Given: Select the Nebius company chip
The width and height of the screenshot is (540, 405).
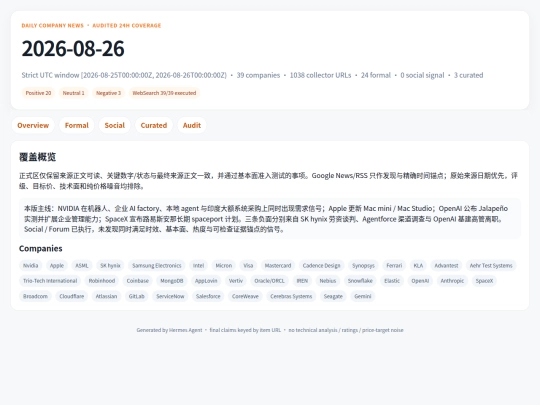Looking at the screenshot, I should 328,281.
